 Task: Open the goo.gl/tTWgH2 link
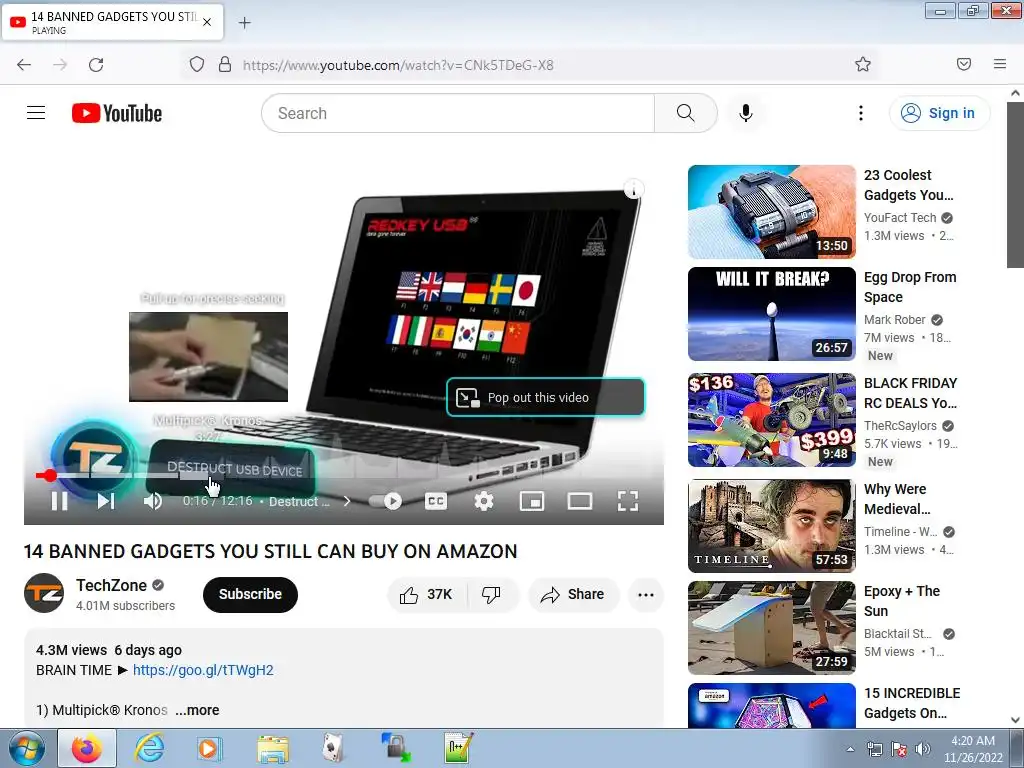203,670
